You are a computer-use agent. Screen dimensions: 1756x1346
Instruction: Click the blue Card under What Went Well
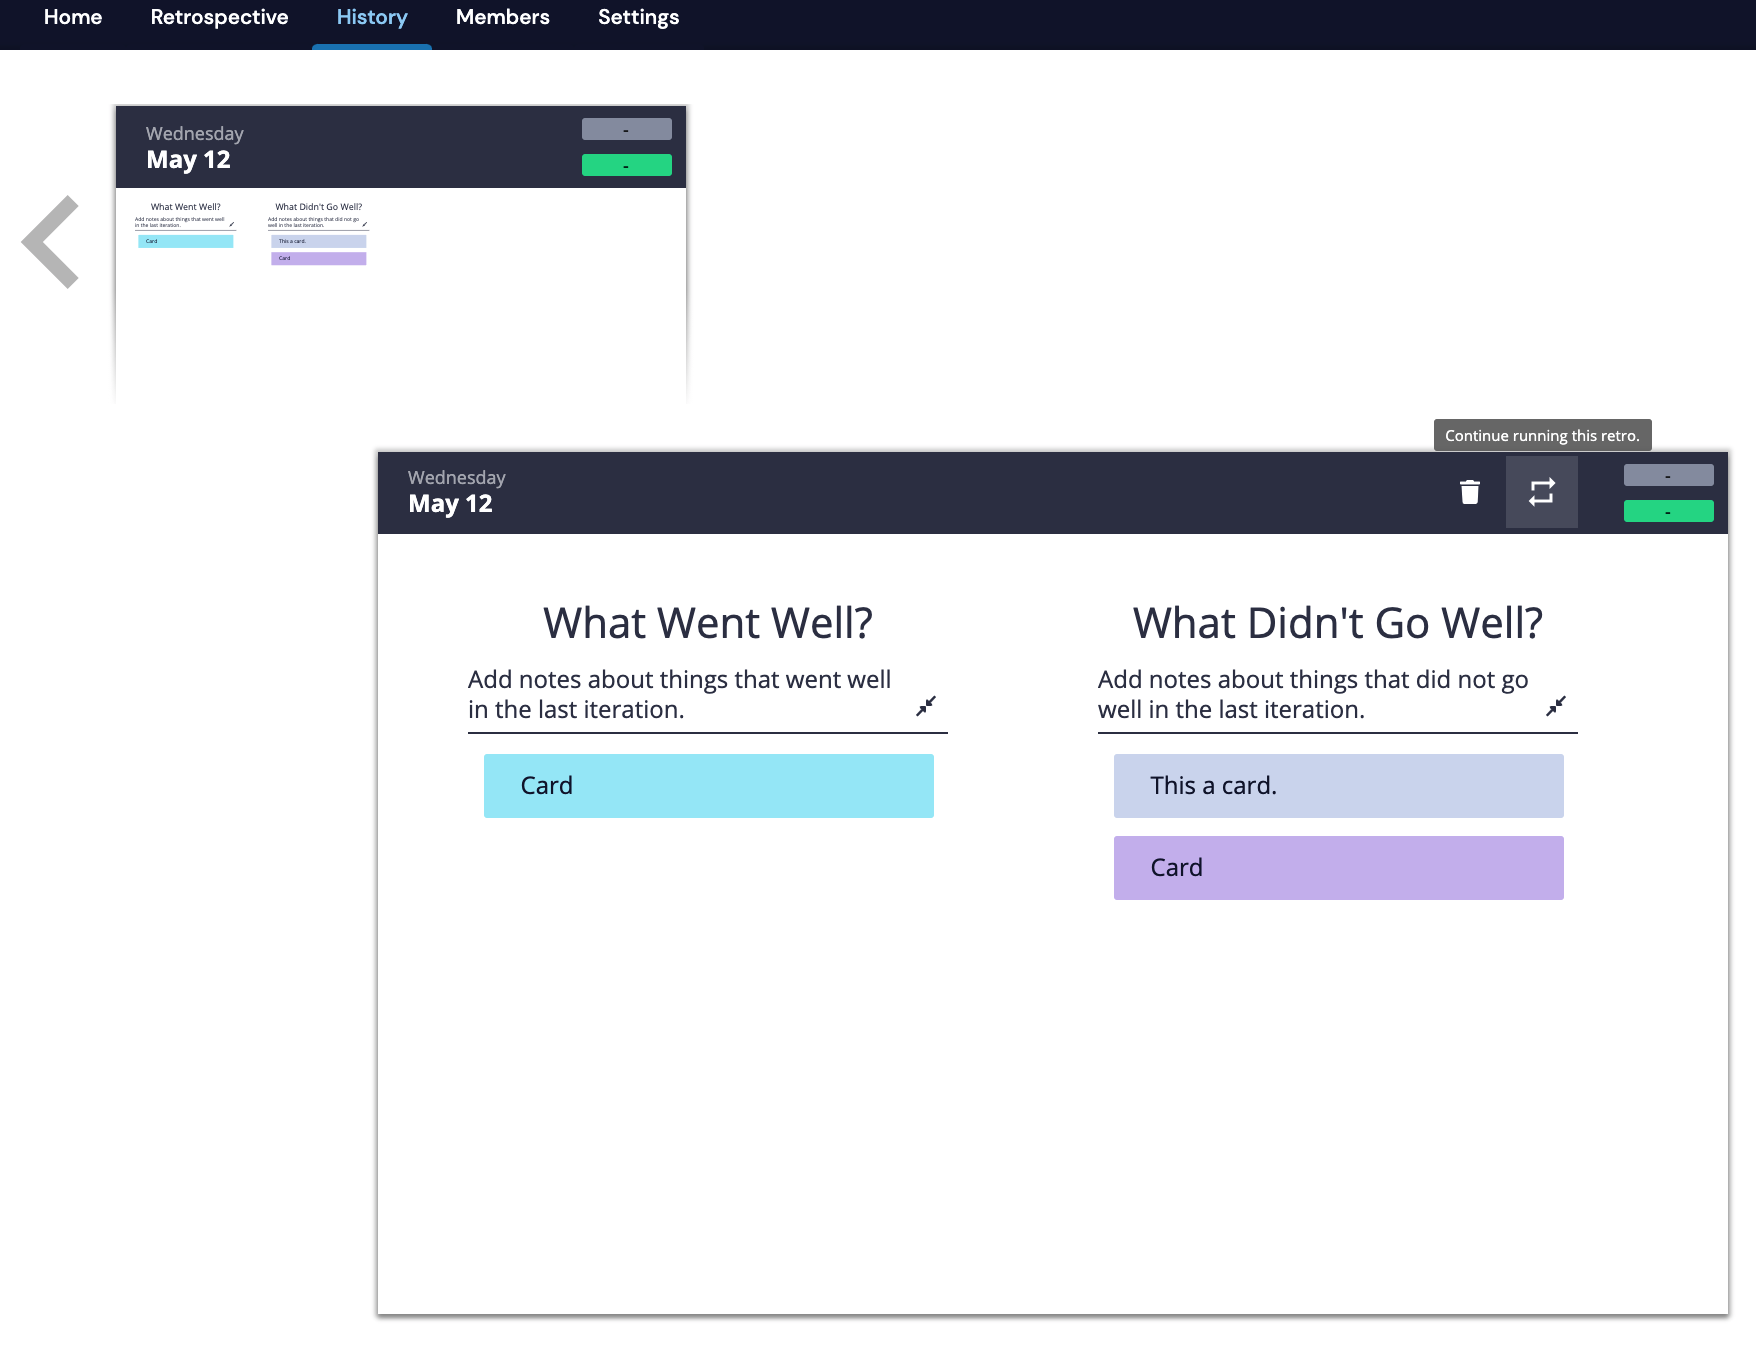708,786
